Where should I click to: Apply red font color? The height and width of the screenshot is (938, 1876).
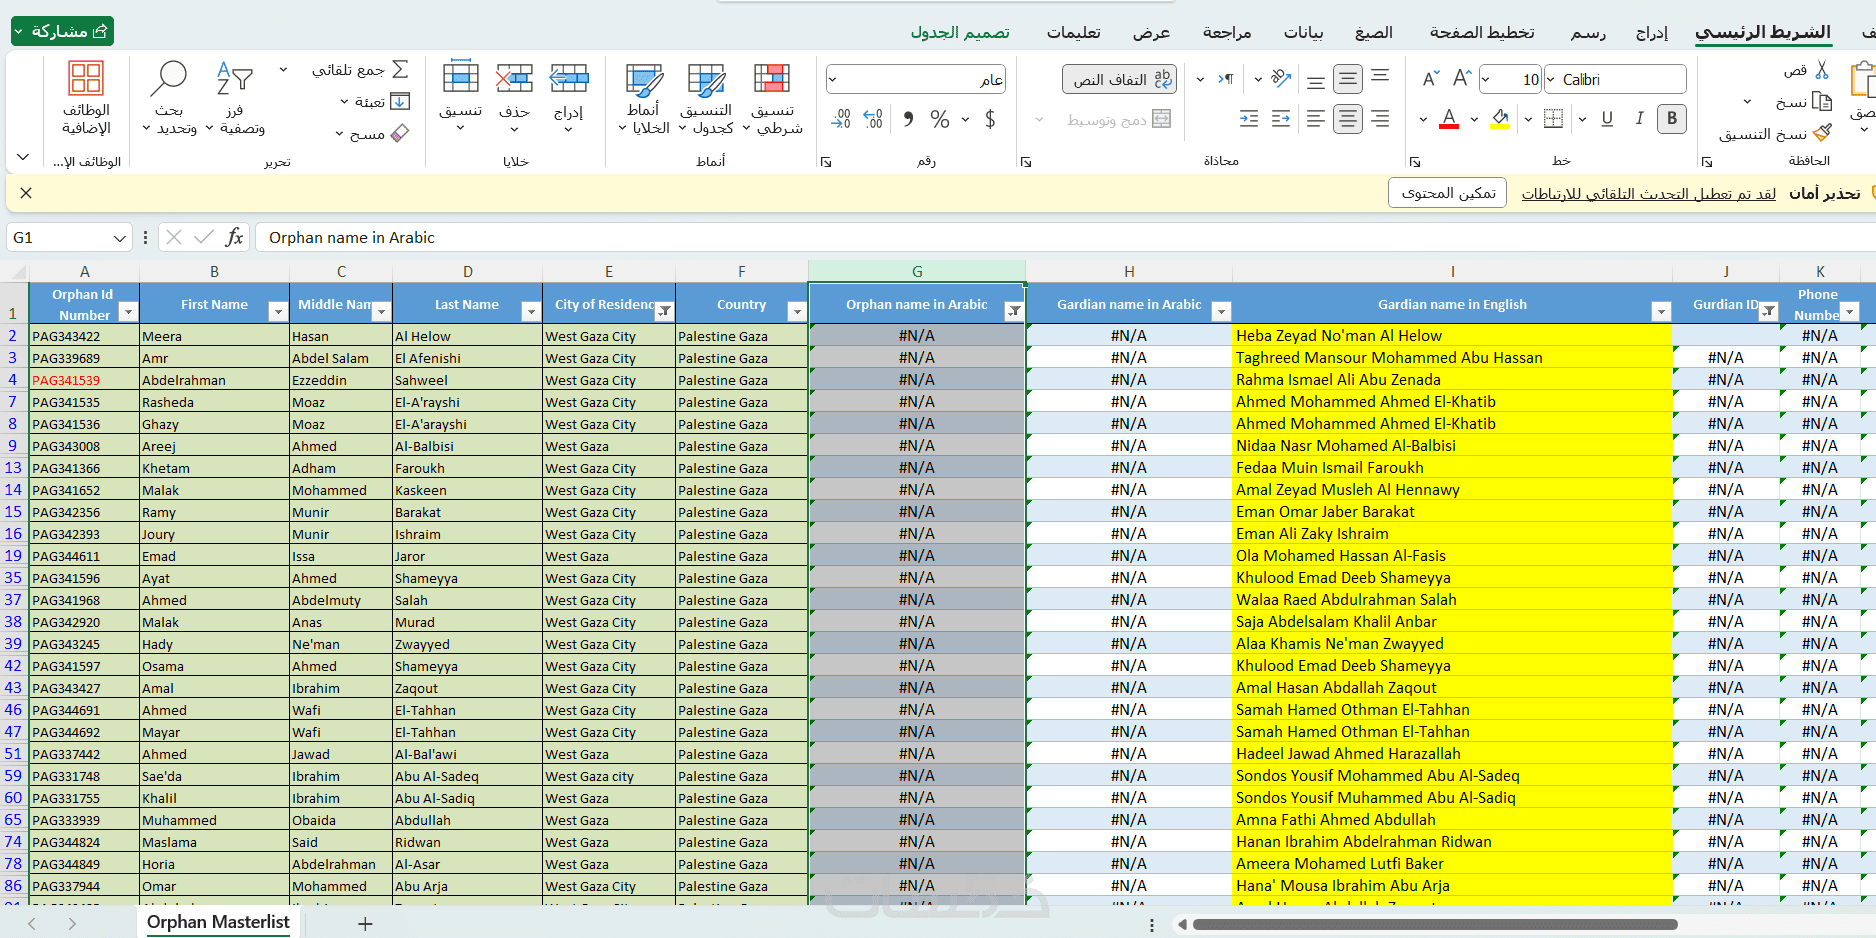click(x=1449, y=119)
